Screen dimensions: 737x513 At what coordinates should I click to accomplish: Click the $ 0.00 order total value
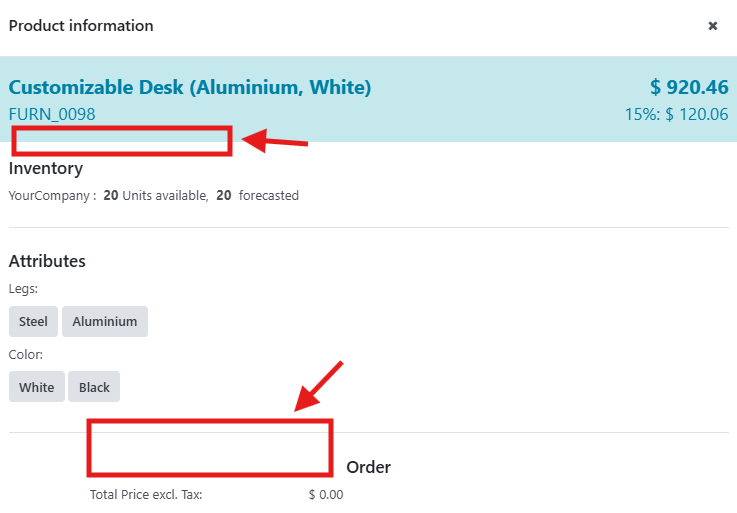click(326, 494)
